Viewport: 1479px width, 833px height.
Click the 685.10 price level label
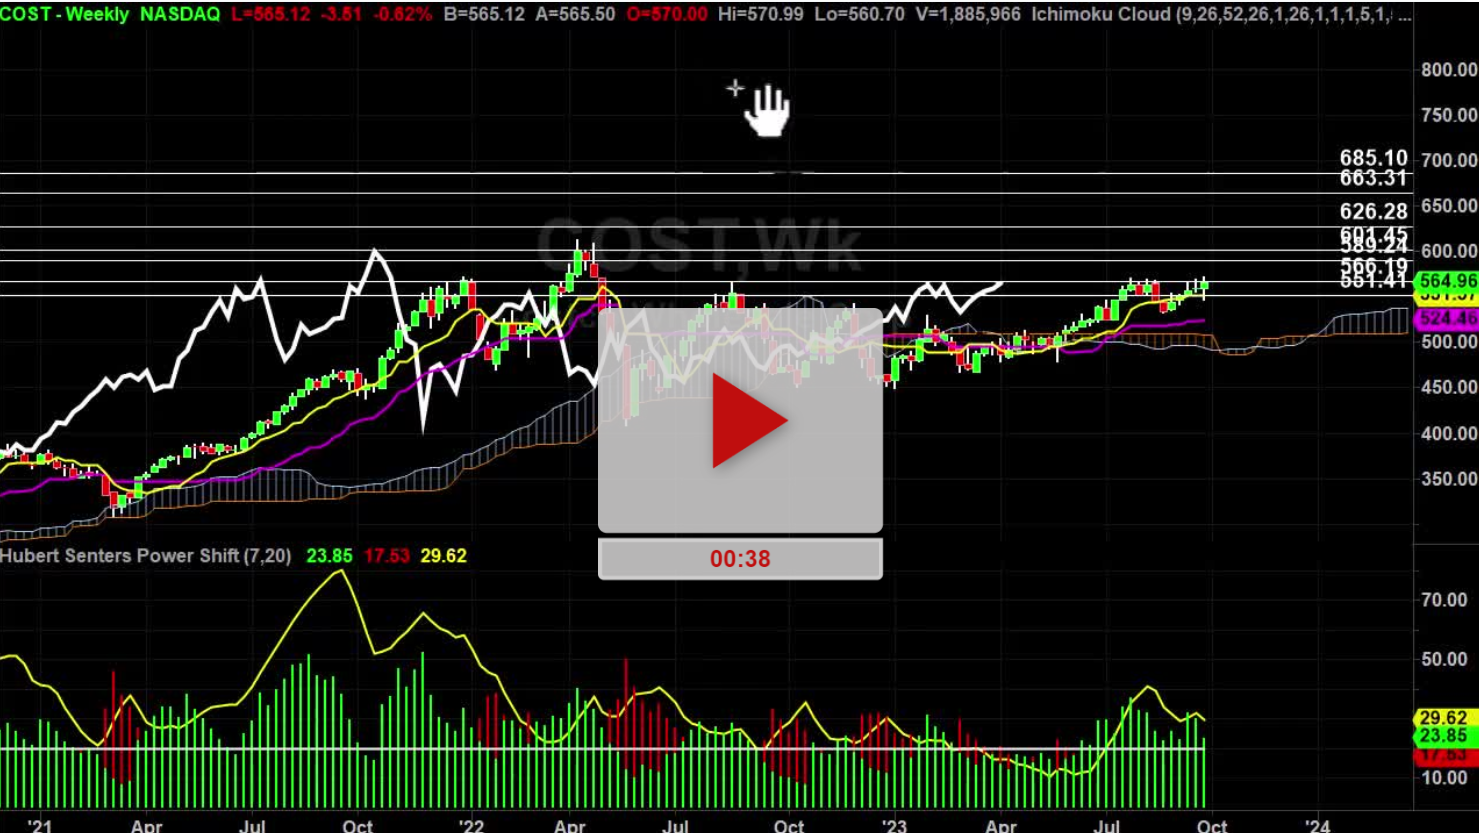1374,158
